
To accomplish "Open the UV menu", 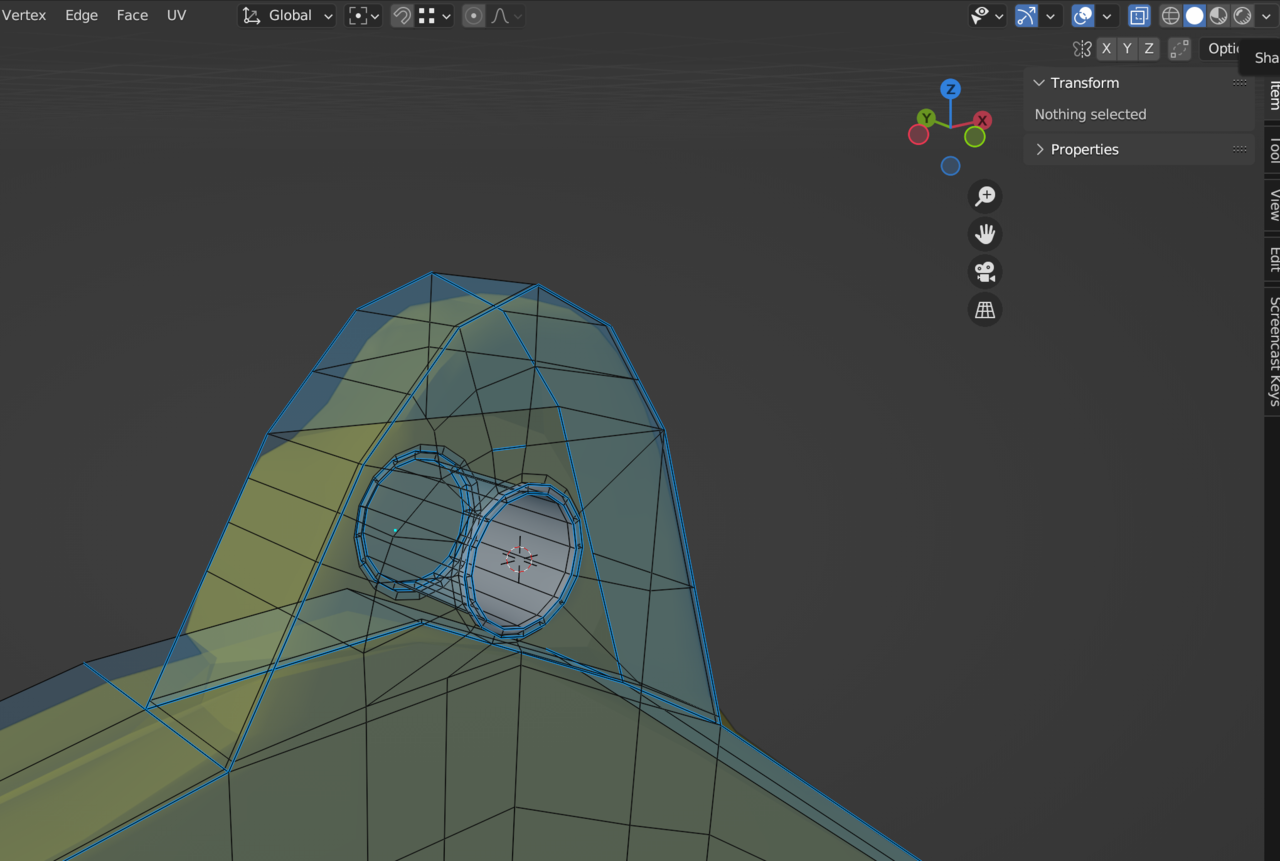I will [x=176, y=16].
